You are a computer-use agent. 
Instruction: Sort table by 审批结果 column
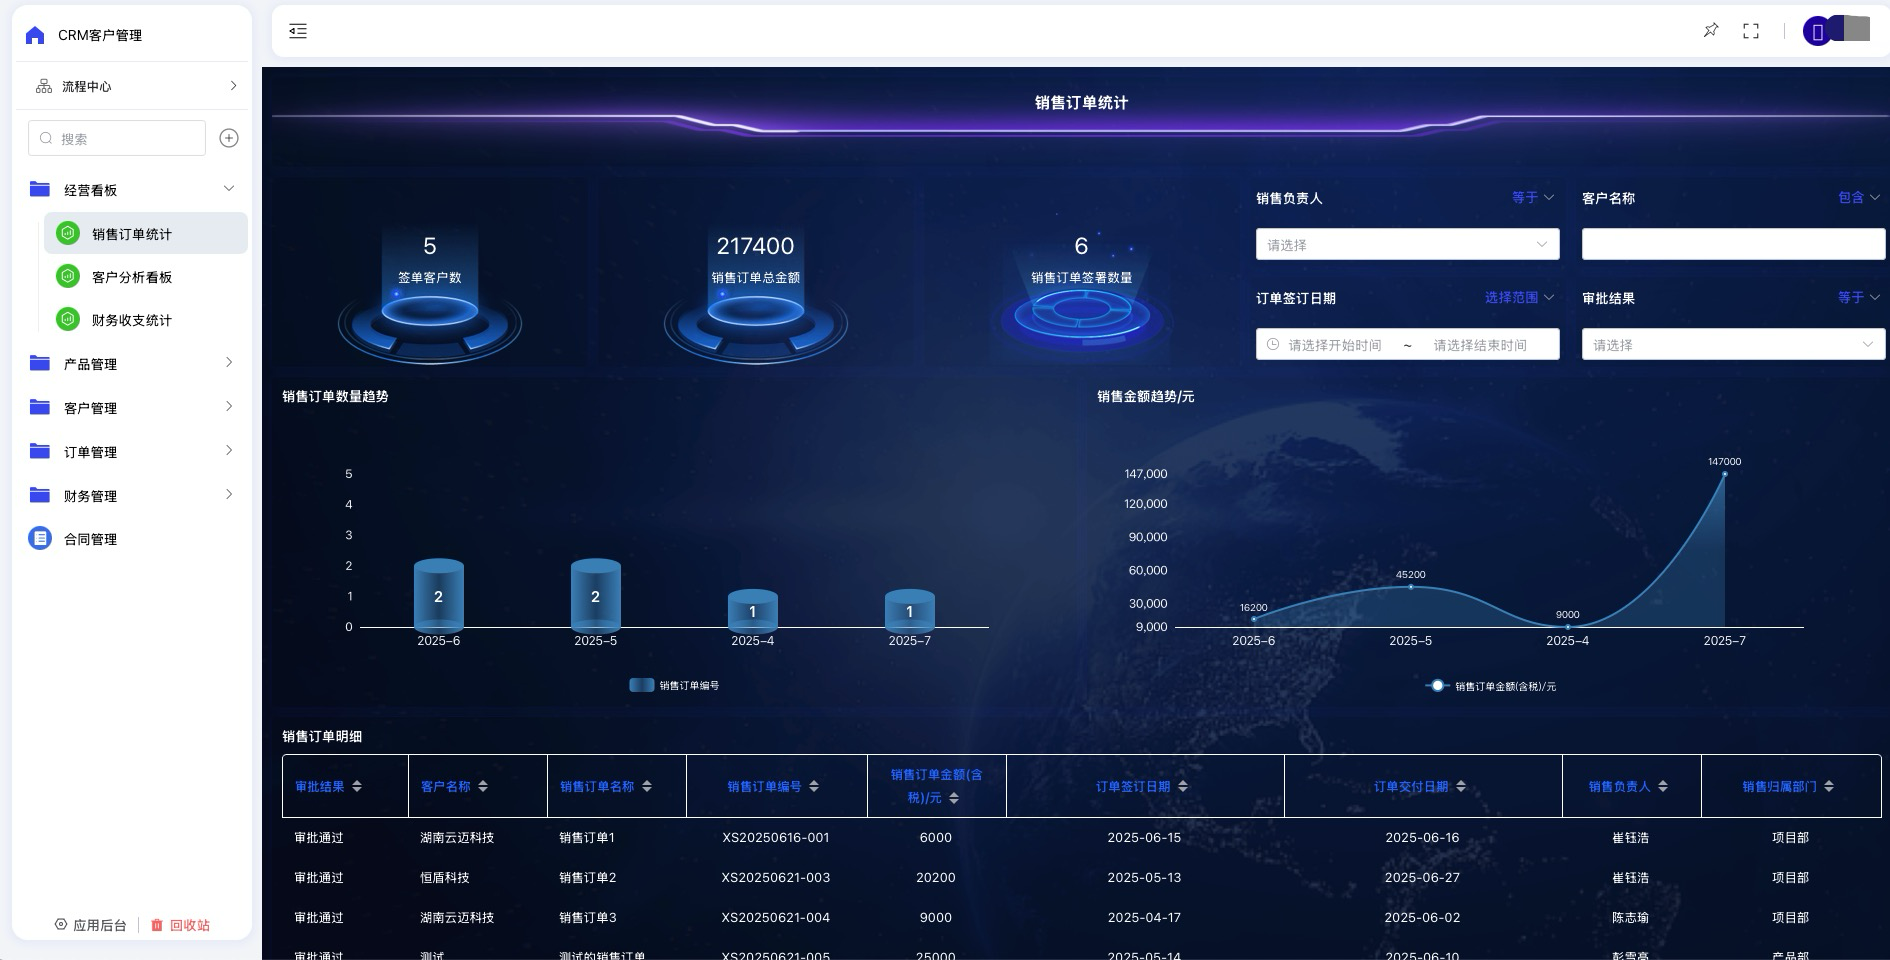click(357, 786)
